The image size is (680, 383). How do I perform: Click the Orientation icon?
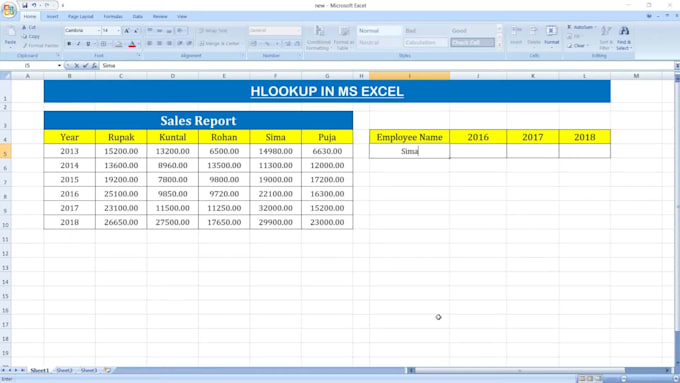point(181,31)
